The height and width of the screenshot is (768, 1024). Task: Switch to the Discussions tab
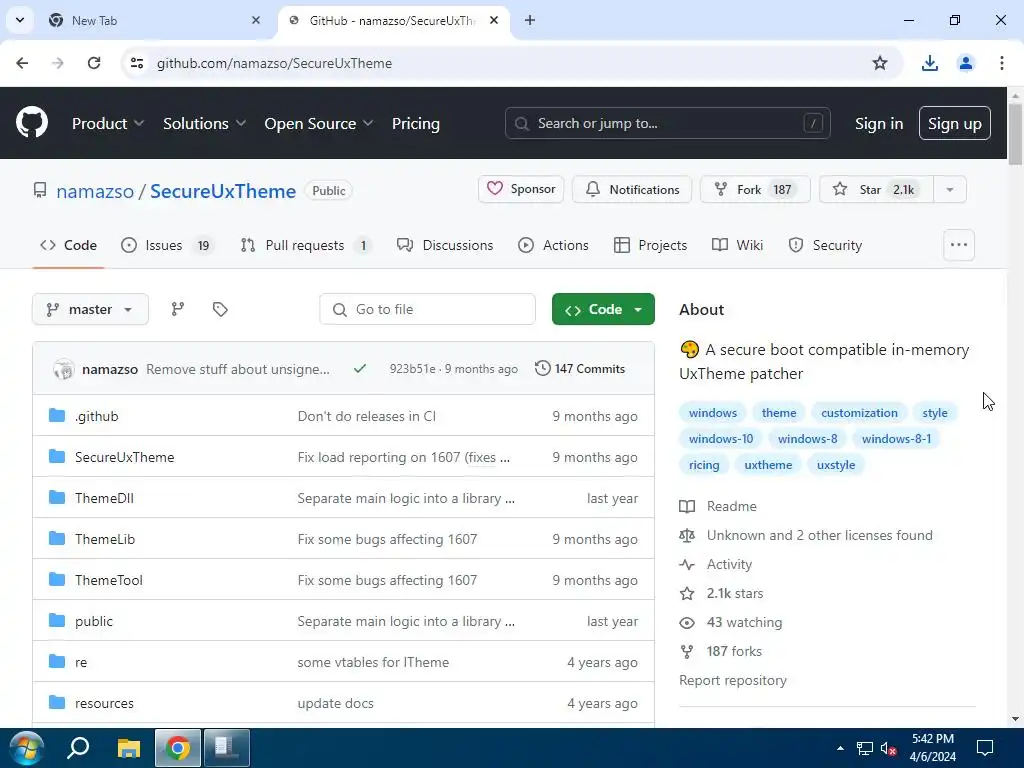tap(445, 245)
